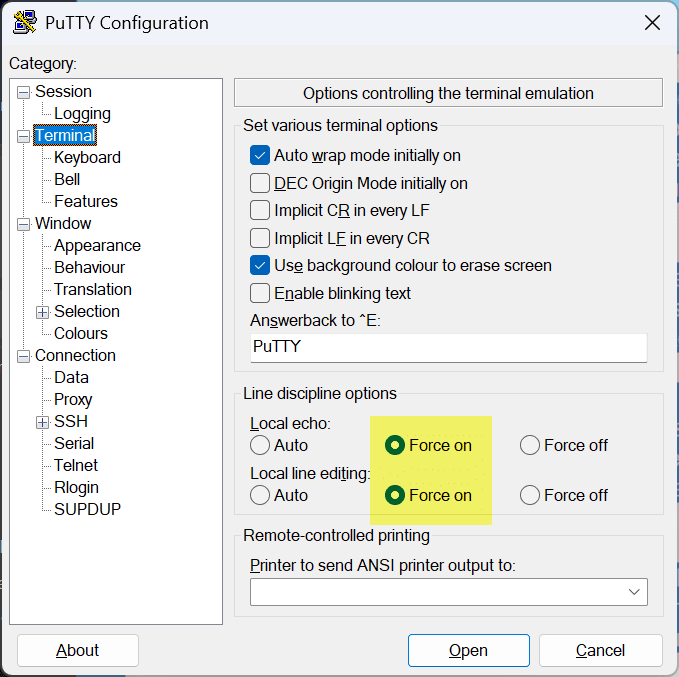Image resolution: width=679 pixels, height=677 pixels.
Task: Expand the Selection tree node
Action: pos(43,312)
